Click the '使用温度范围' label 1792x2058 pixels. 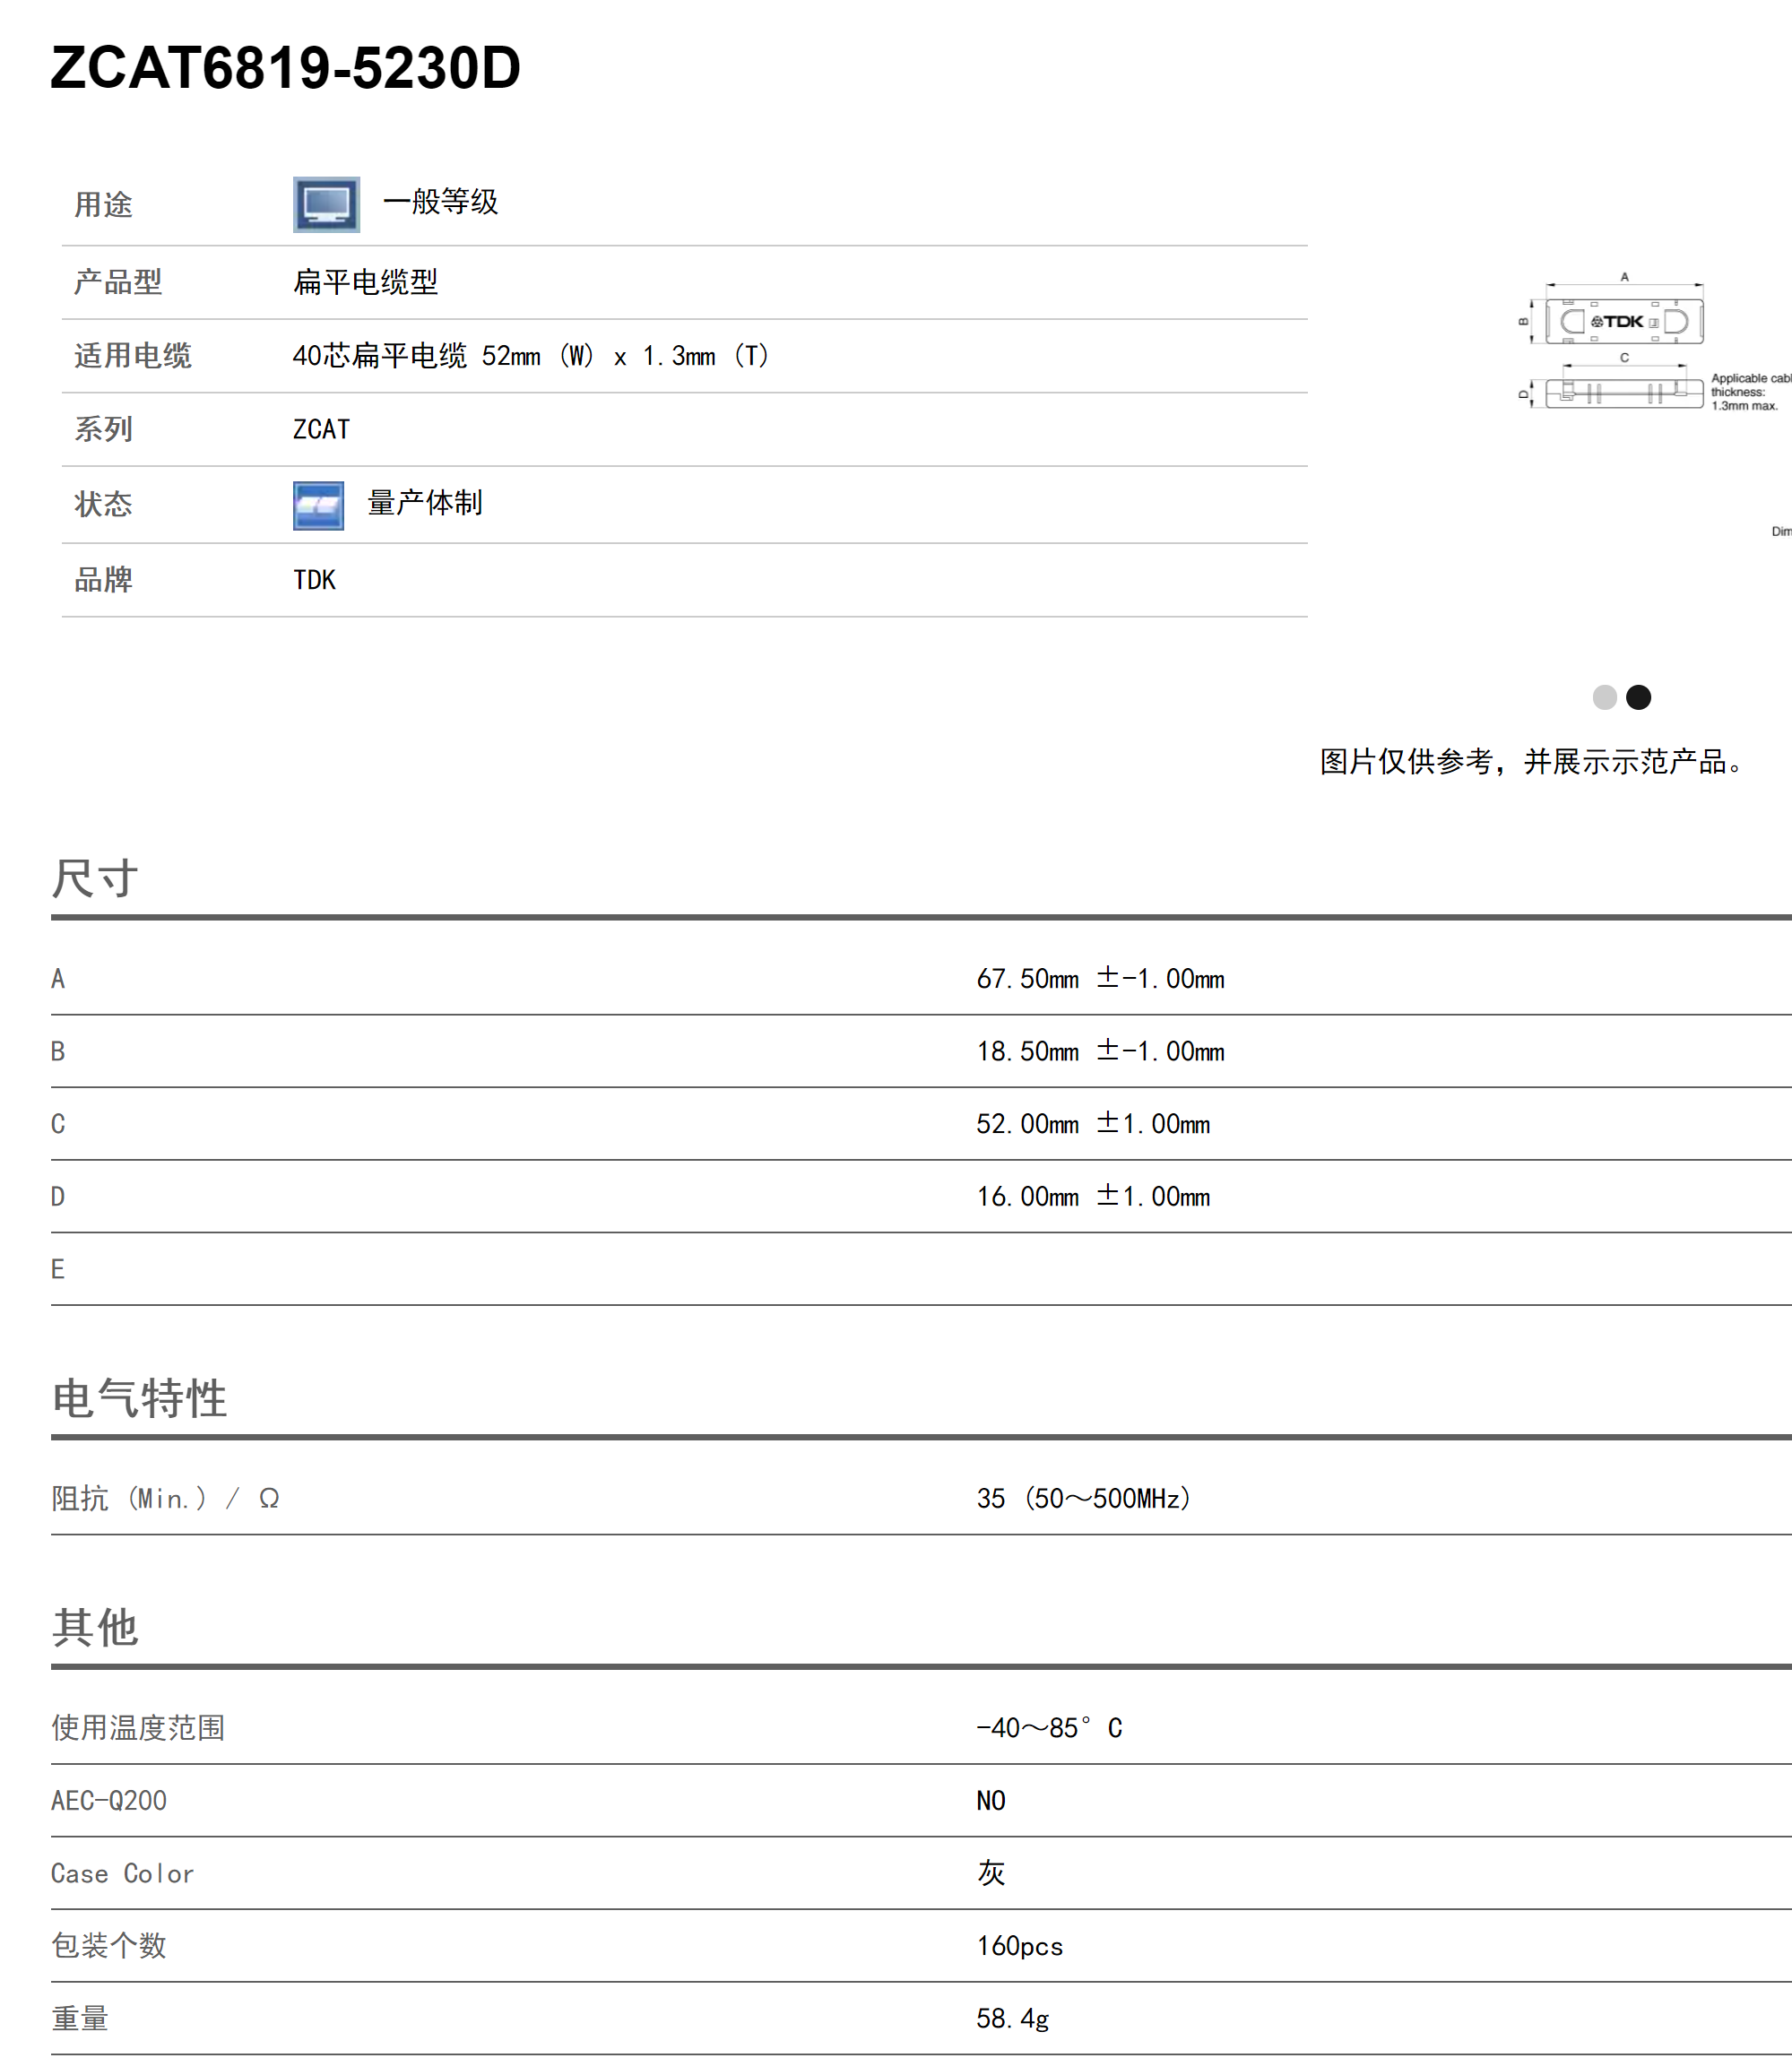click(138, 1727)
